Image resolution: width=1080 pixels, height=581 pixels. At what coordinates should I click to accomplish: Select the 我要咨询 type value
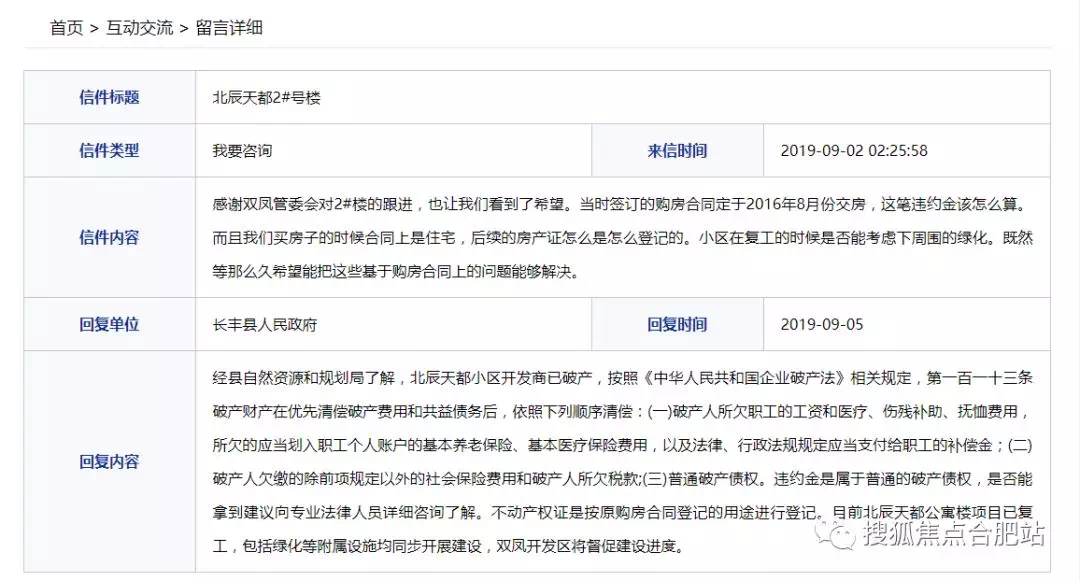[x=242, y=151]
